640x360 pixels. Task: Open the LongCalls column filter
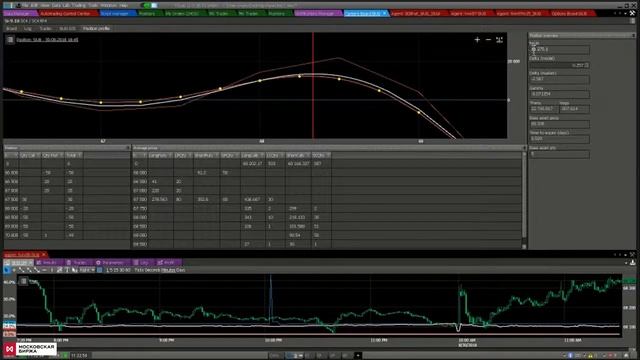tap(262, 155)
